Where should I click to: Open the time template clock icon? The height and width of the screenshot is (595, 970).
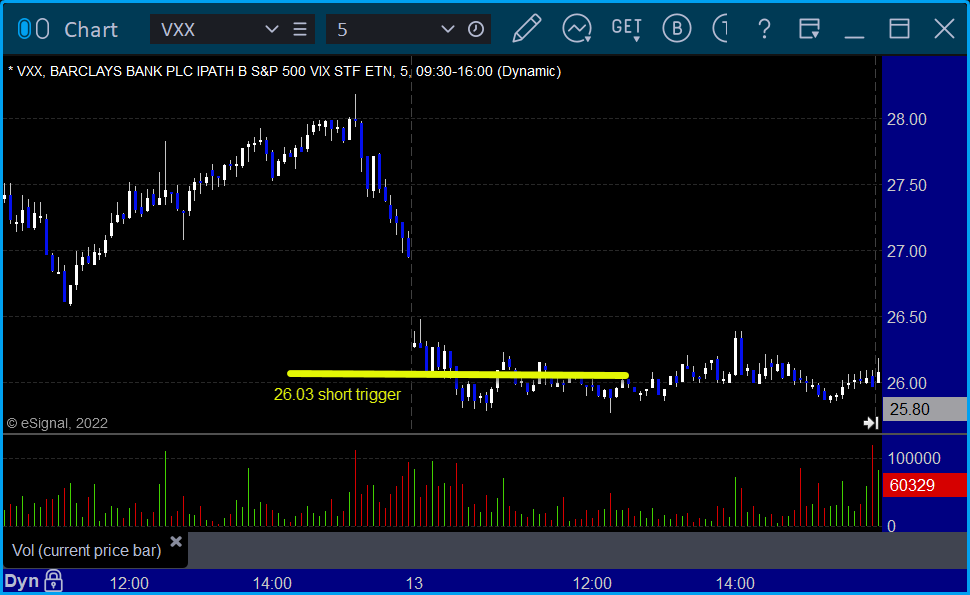pyautogui.click(x=476, y=29)
